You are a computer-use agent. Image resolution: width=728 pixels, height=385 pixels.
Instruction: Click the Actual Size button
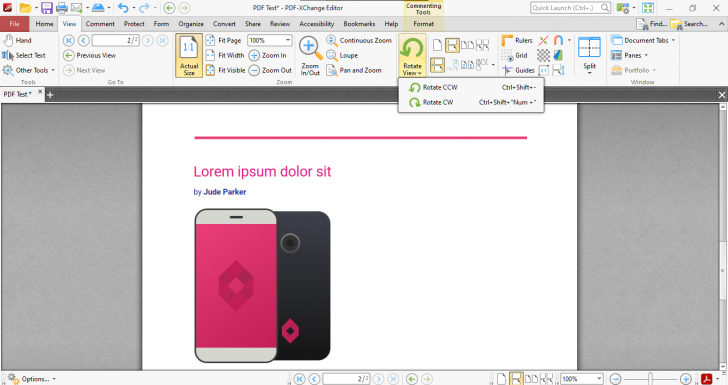pos(189,55)
